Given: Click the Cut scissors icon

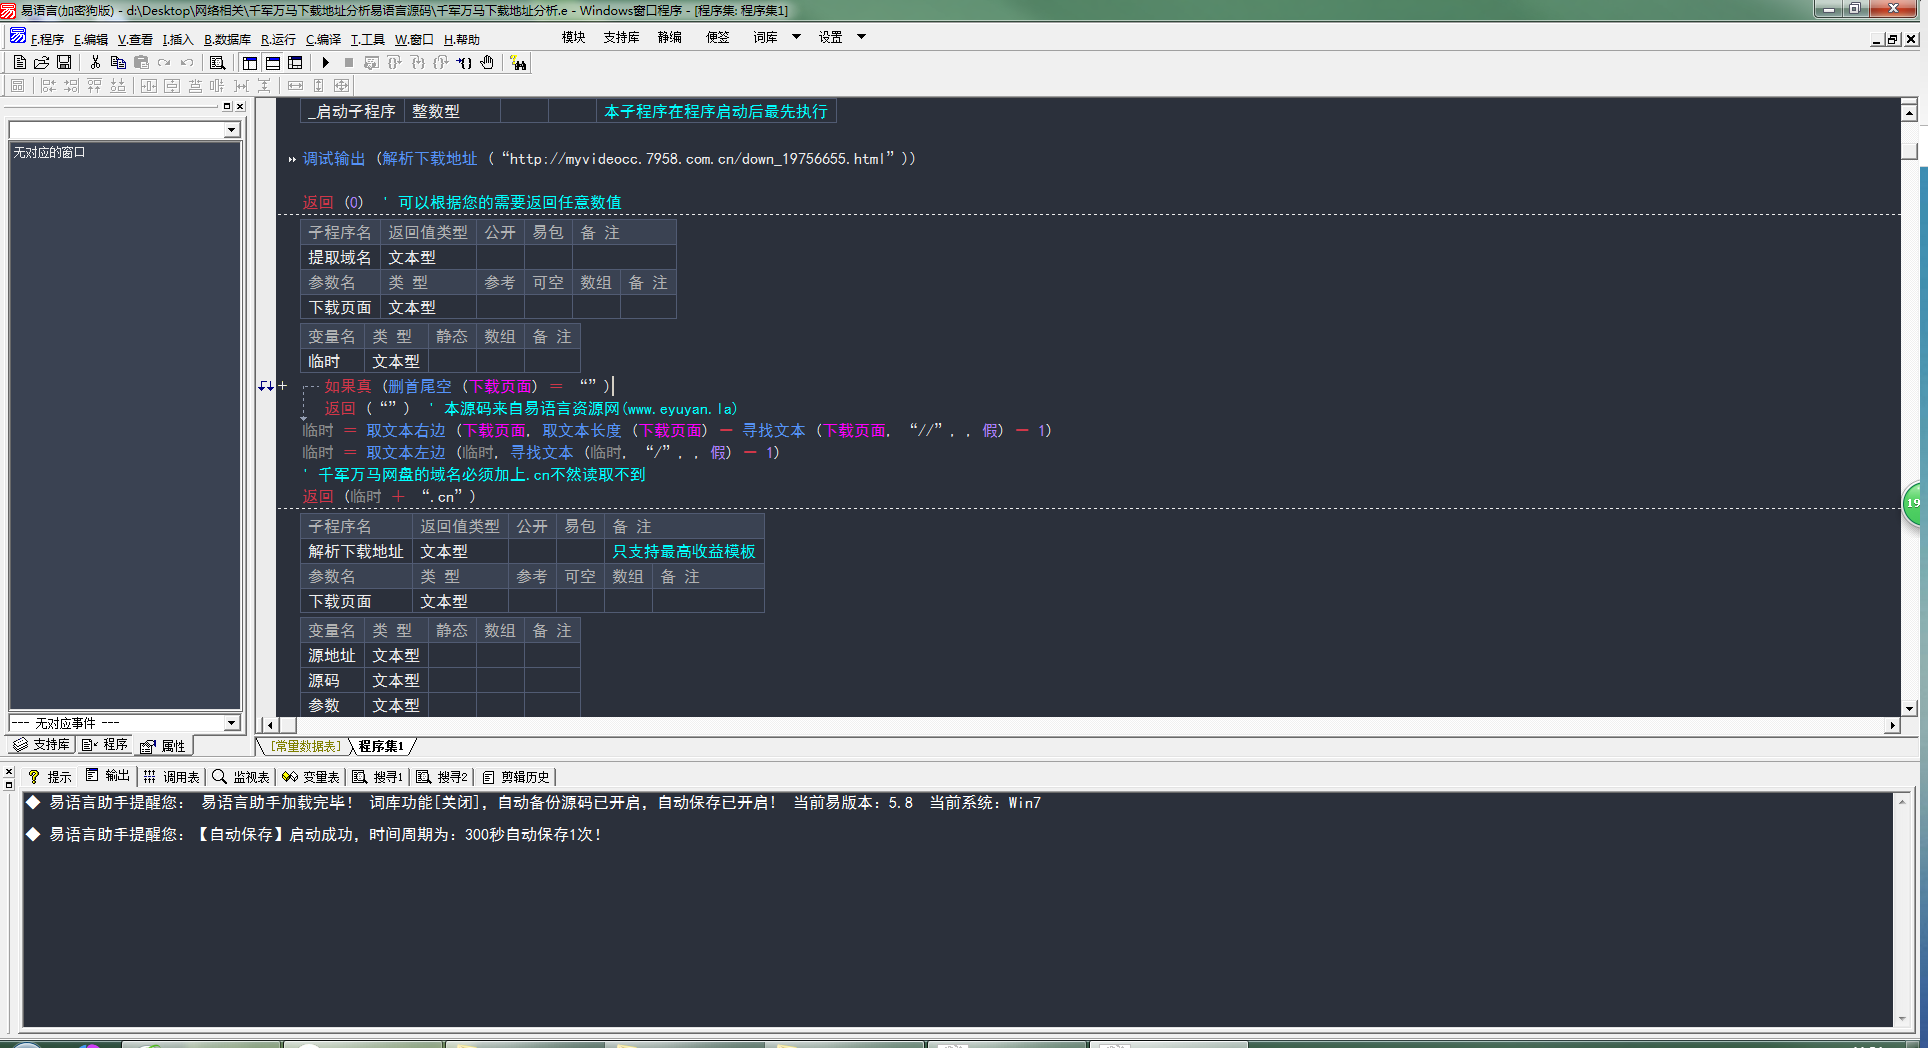Looking at the screenshot, I should pos(95,62).
